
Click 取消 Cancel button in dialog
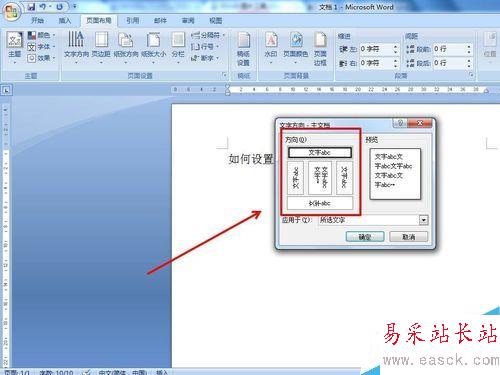pyautogui.click(x=408, y=237)
